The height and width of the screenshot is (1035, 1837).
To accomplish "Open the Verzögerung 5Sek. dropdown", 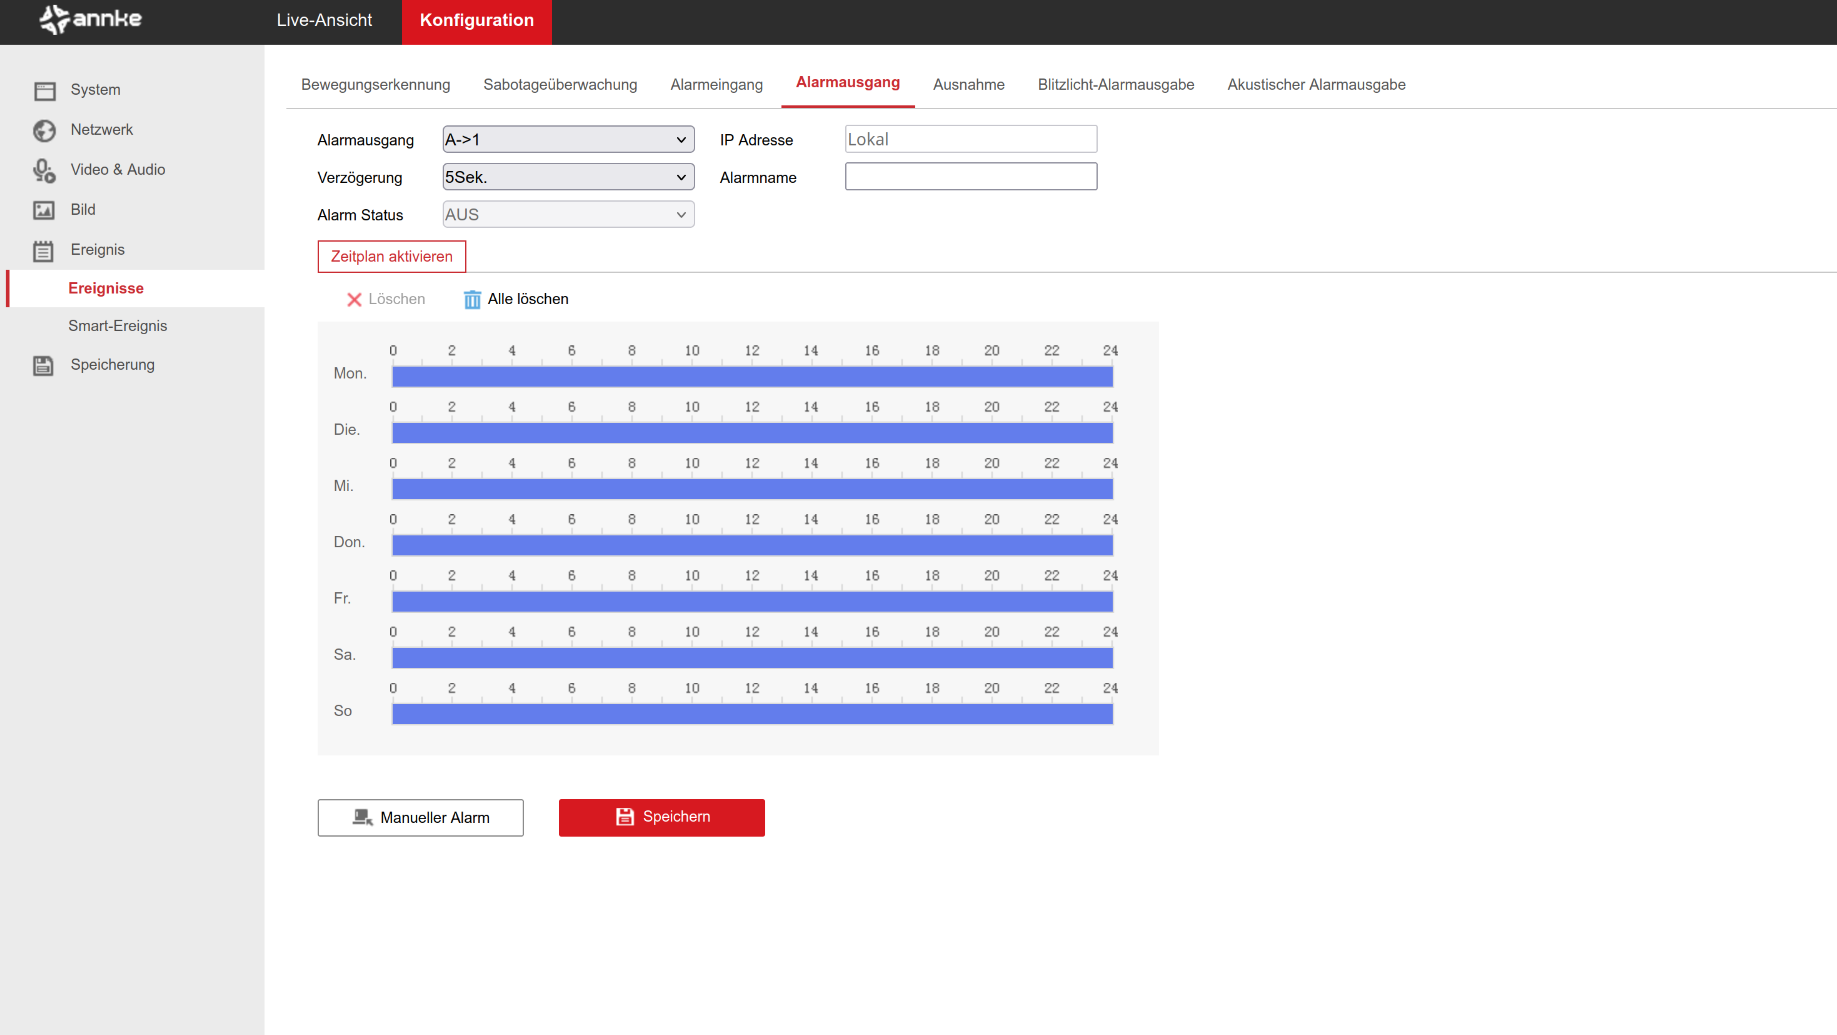I will 567,178.
